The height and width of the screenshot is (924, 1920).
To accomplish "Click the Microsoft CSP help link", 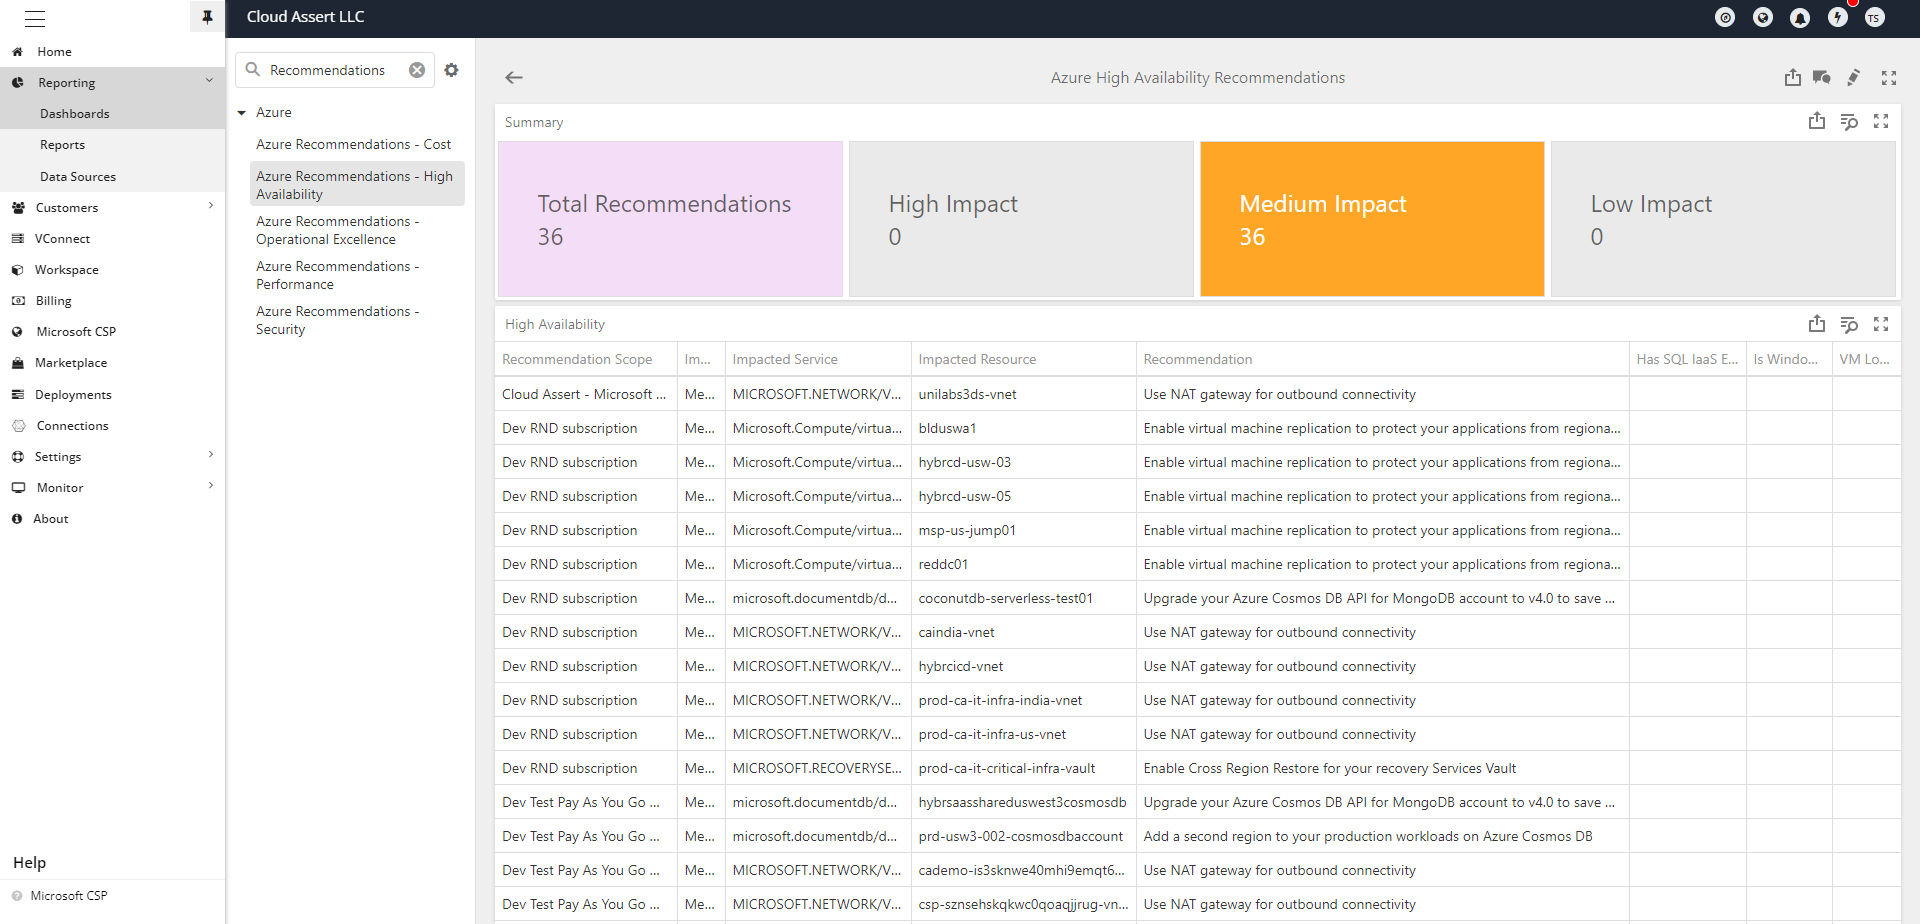I will pyautogui.click(x=68, y=896).
